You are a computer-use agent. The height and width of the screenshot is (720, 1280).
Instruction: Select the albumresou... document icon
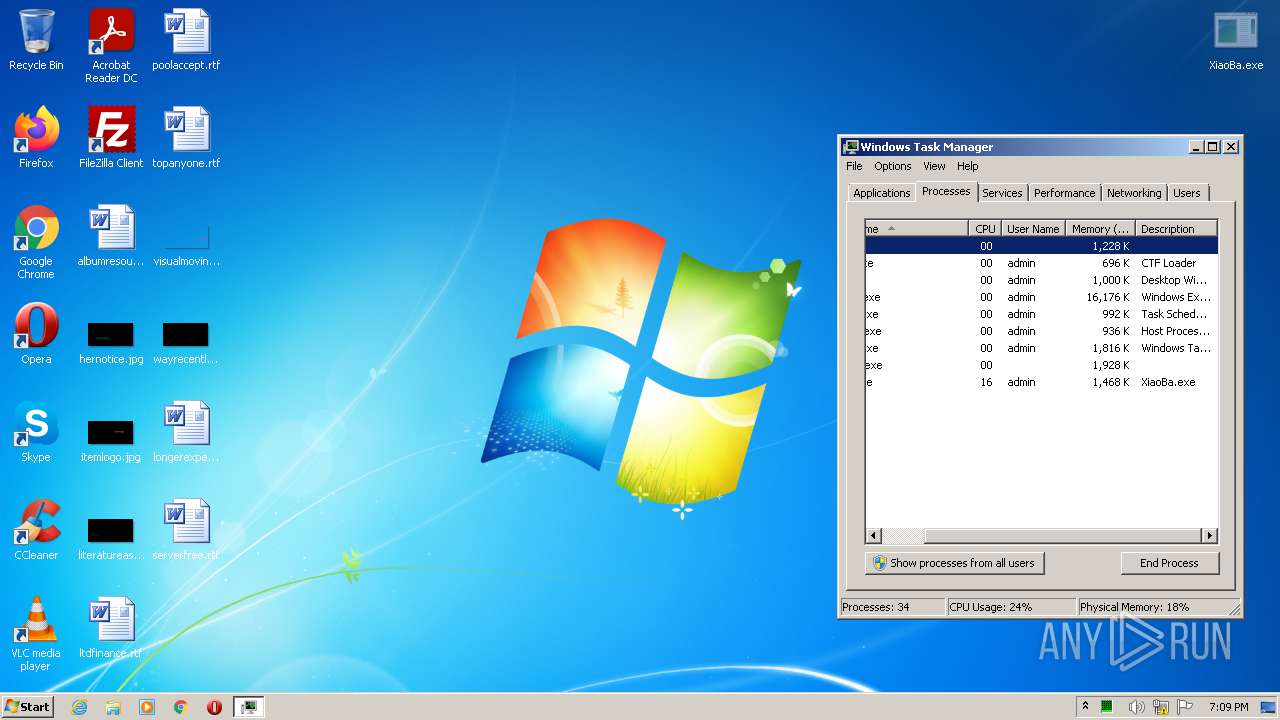coord(111,236)
